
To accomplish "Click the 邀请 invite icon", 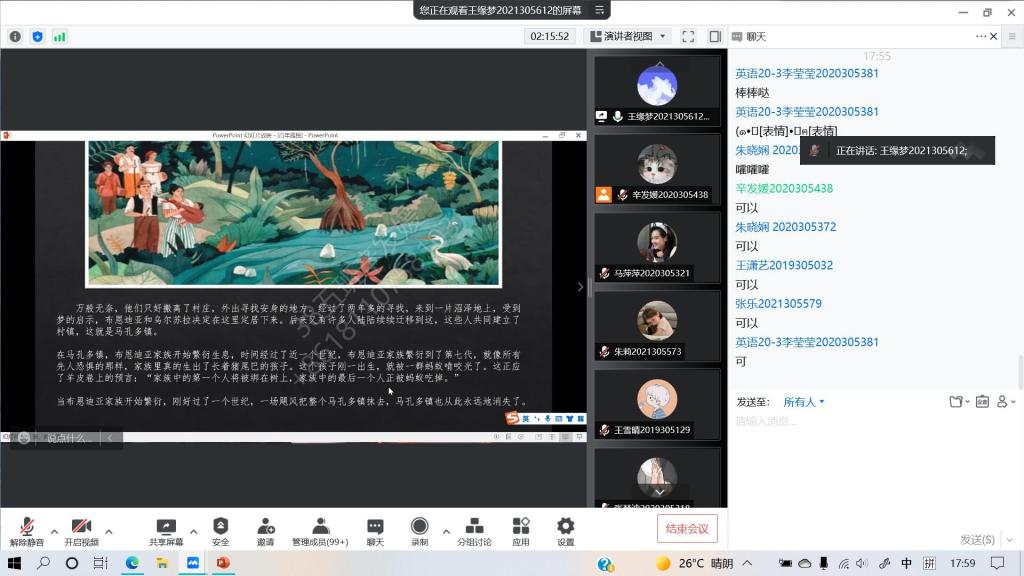I will 265,530.
